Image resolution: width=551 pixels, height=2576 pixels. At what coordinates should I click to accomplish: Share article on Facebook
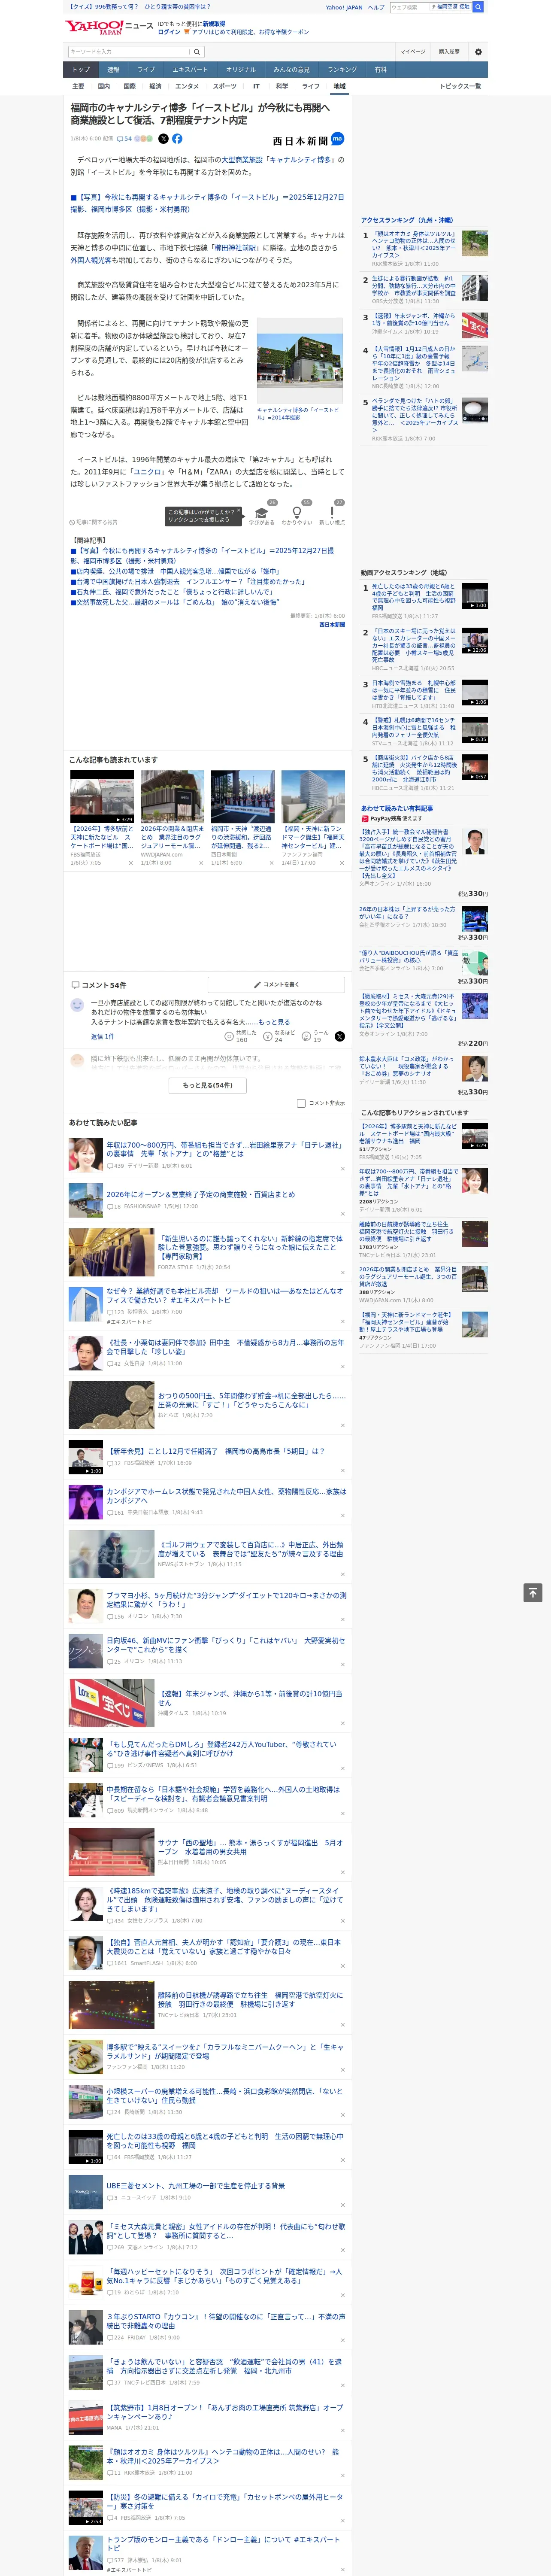[x=177, y=139]
